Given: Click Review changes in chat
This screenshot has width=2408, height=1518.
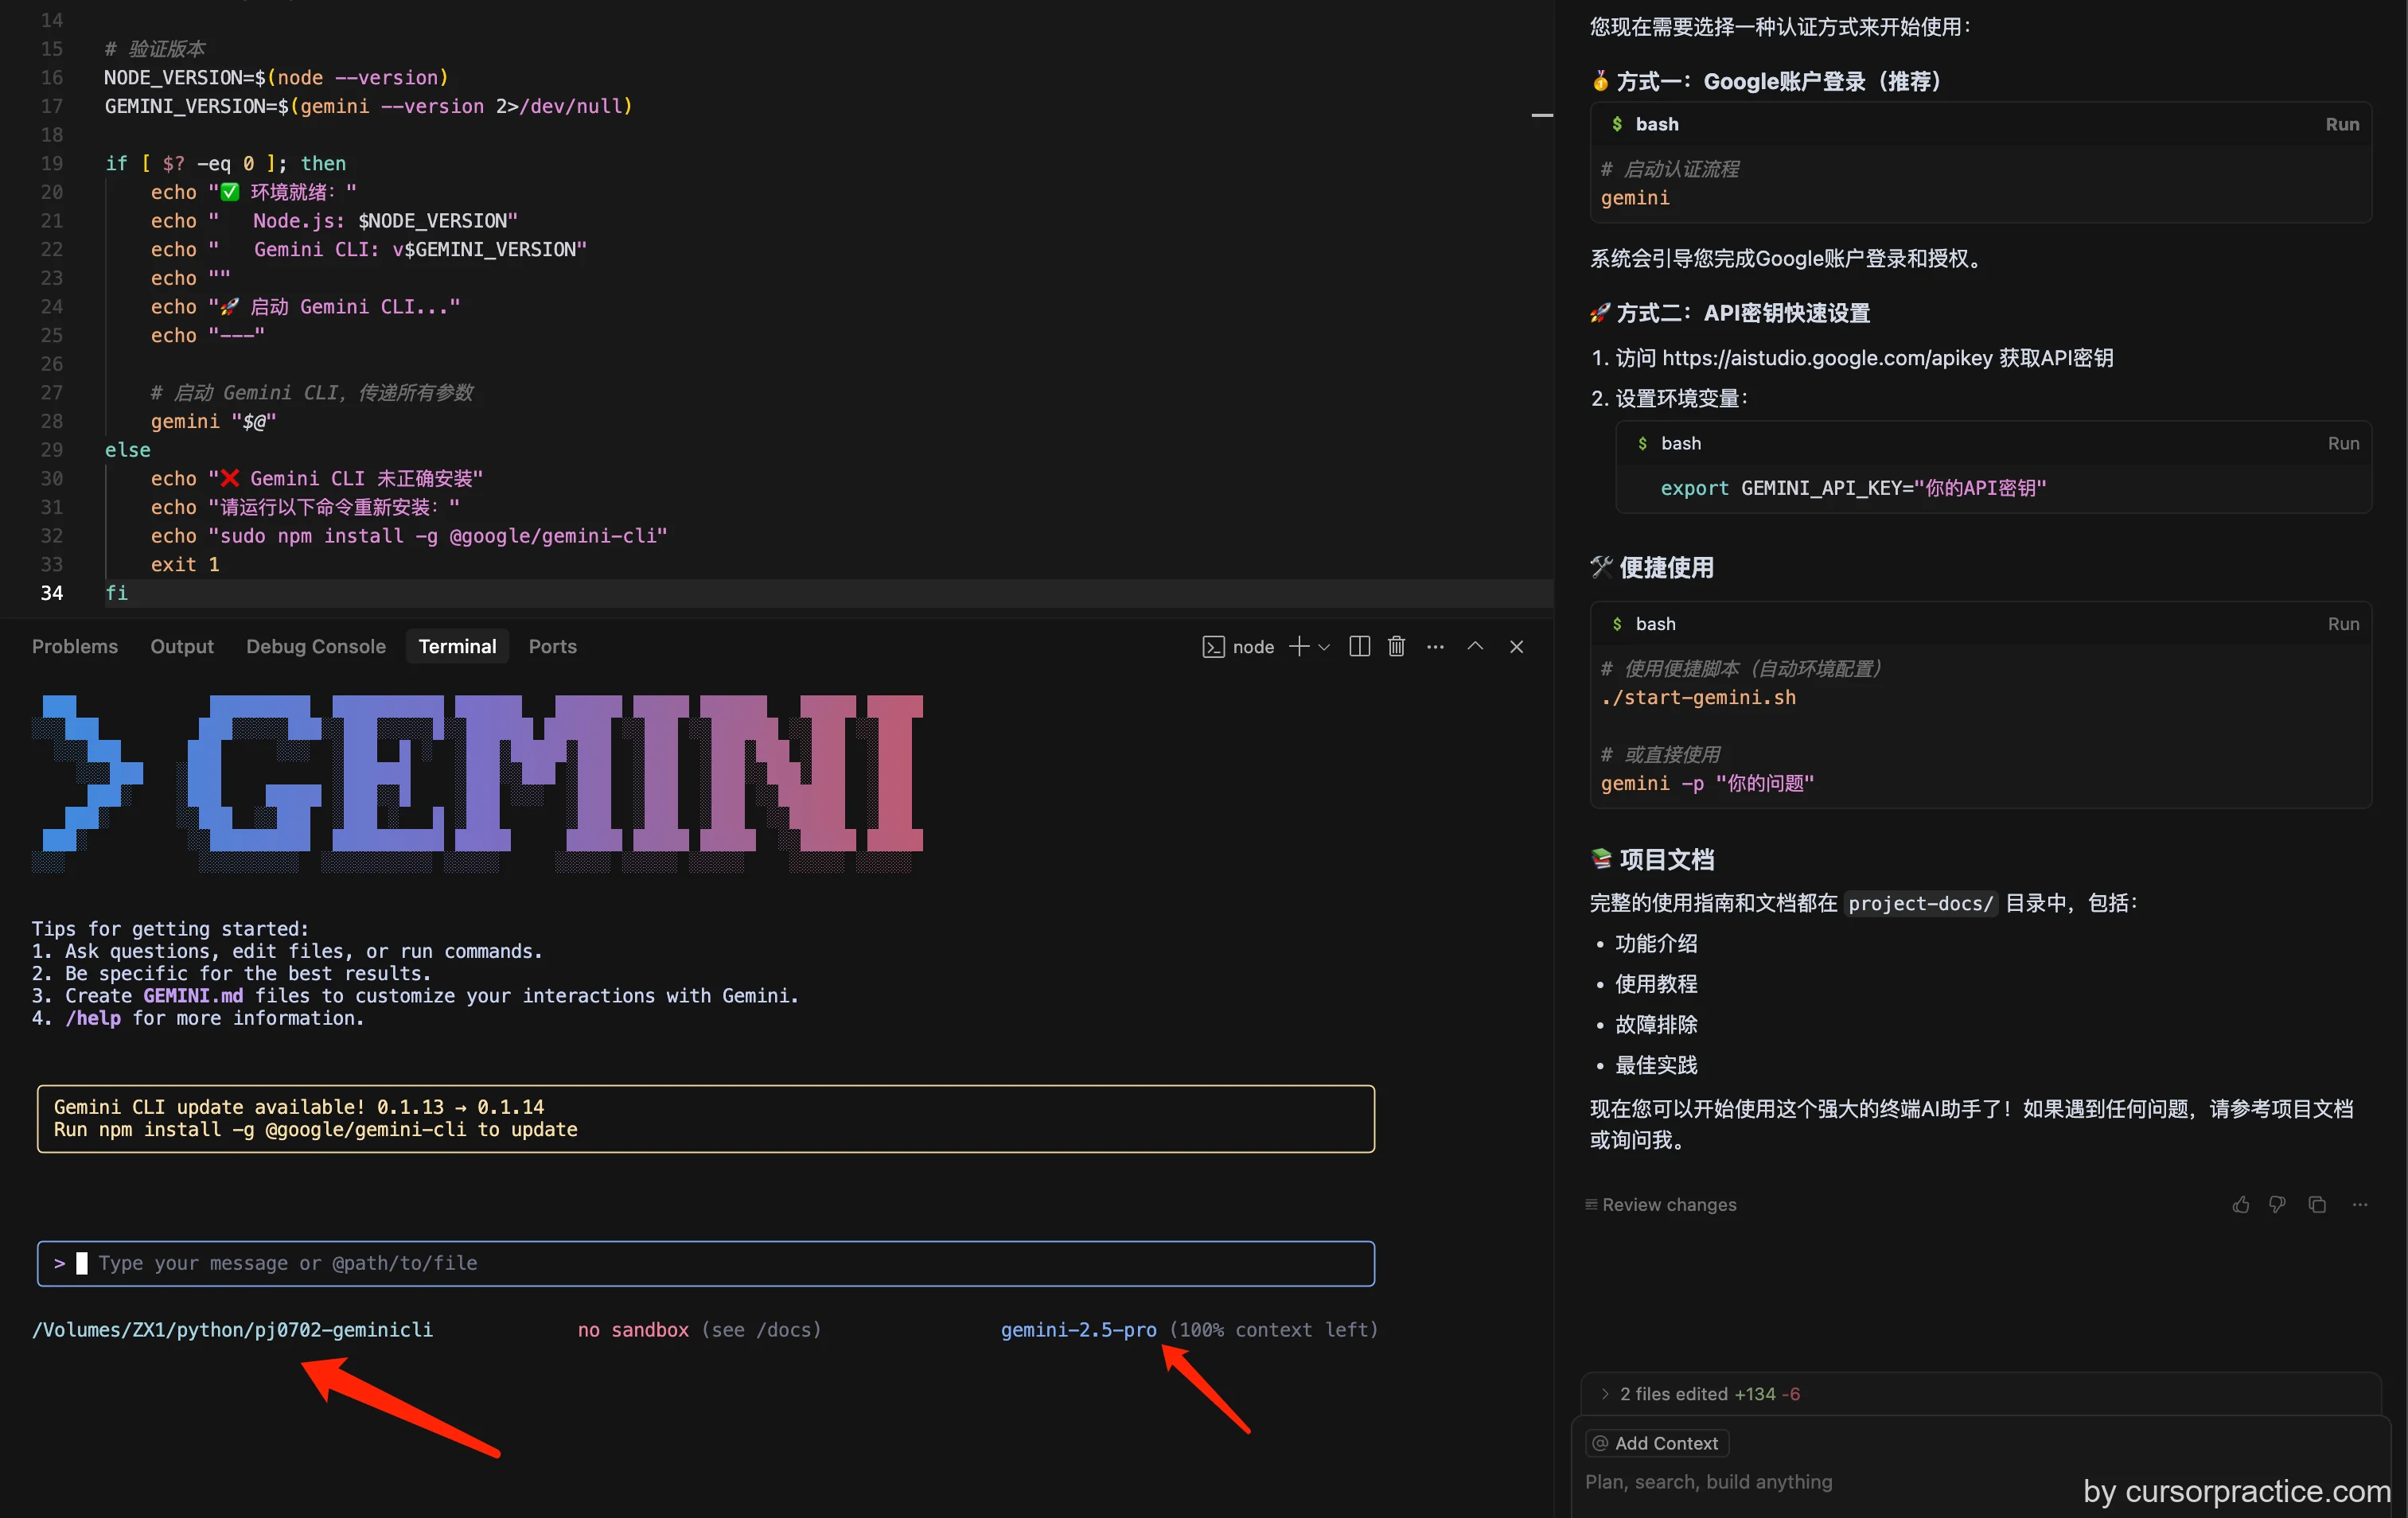Looking at the screenshot, I should tap(1660, 1204).
